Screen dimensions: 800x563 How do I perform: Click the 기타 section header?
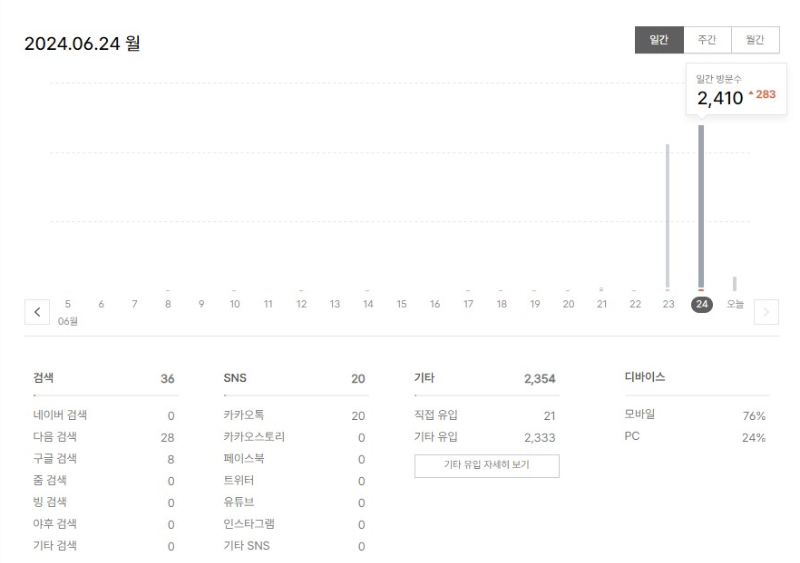[x=424, y=378]
